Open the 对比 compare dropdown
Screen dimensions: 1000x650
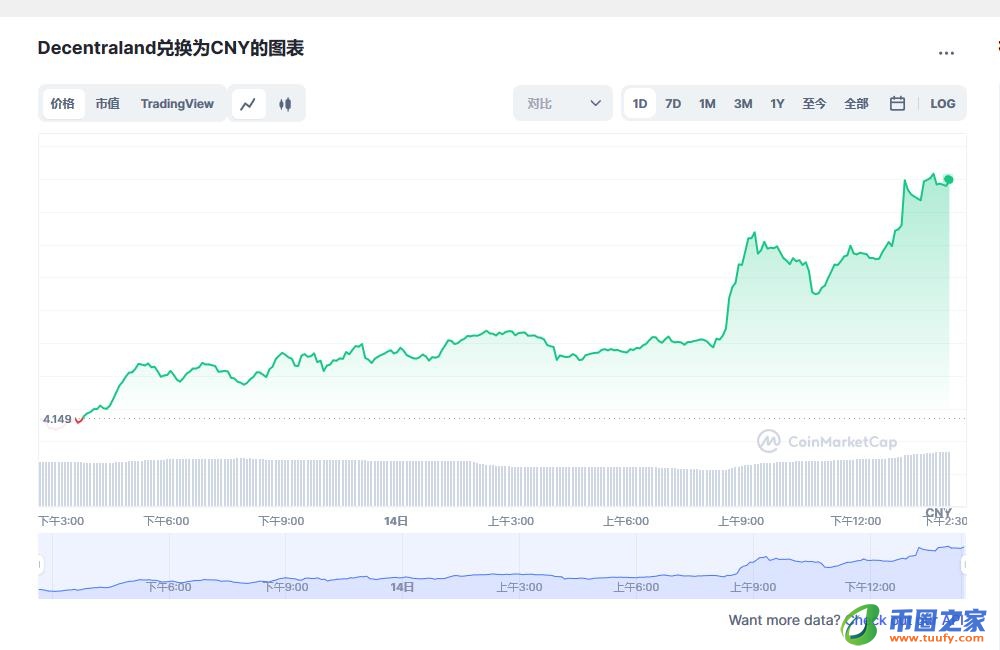pyautogui.click(x=563, y=103)
